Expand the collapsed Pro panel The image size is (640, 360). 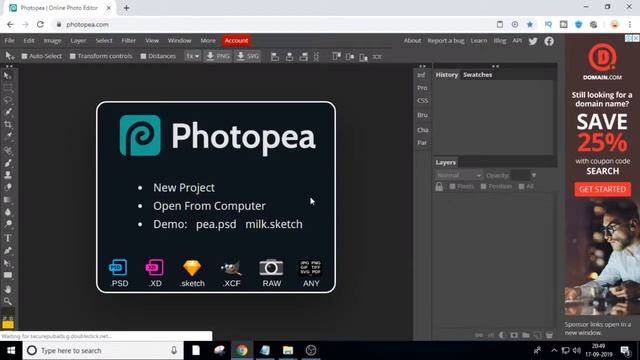click(x=422, y=88)
